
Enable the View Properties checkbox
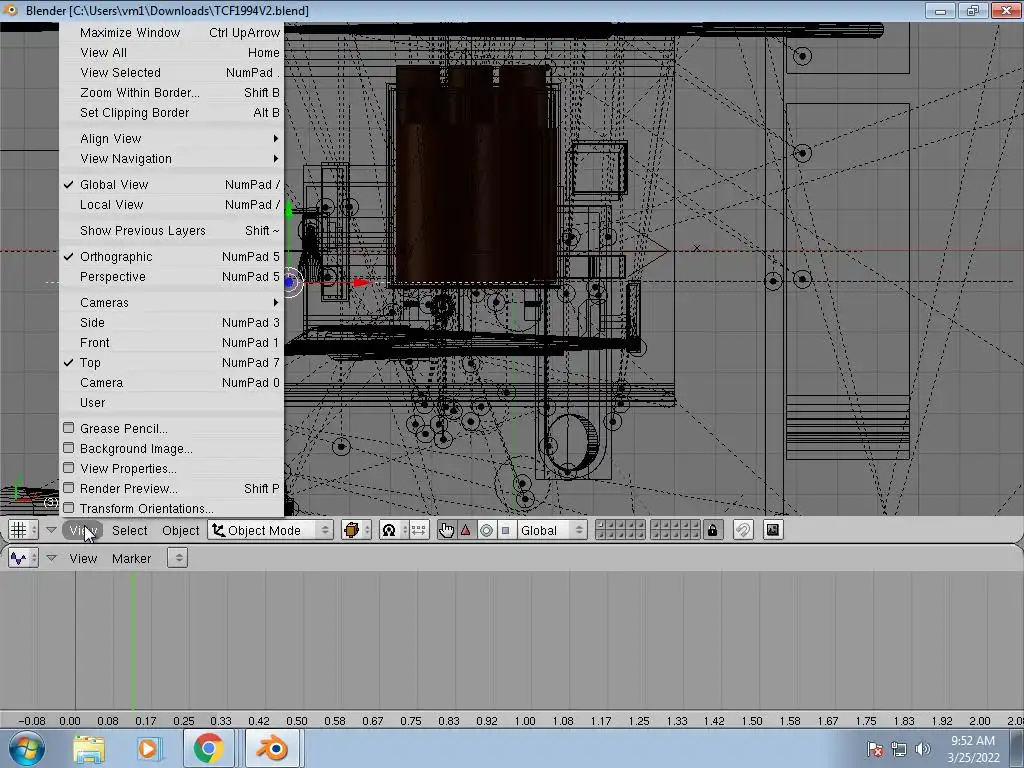[x=69, y=468]
